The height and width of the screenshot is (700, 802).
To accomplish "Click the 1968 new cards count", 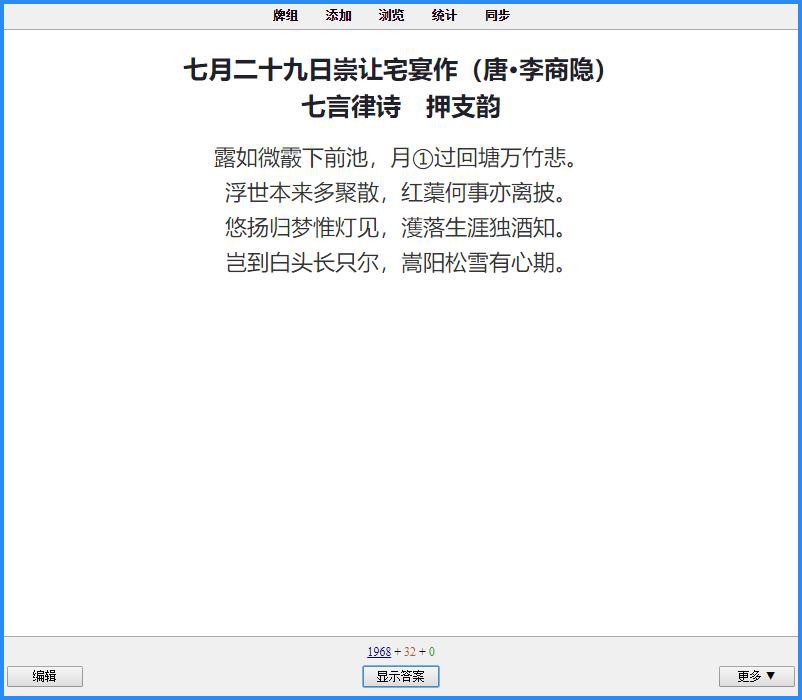I will 379,651.
